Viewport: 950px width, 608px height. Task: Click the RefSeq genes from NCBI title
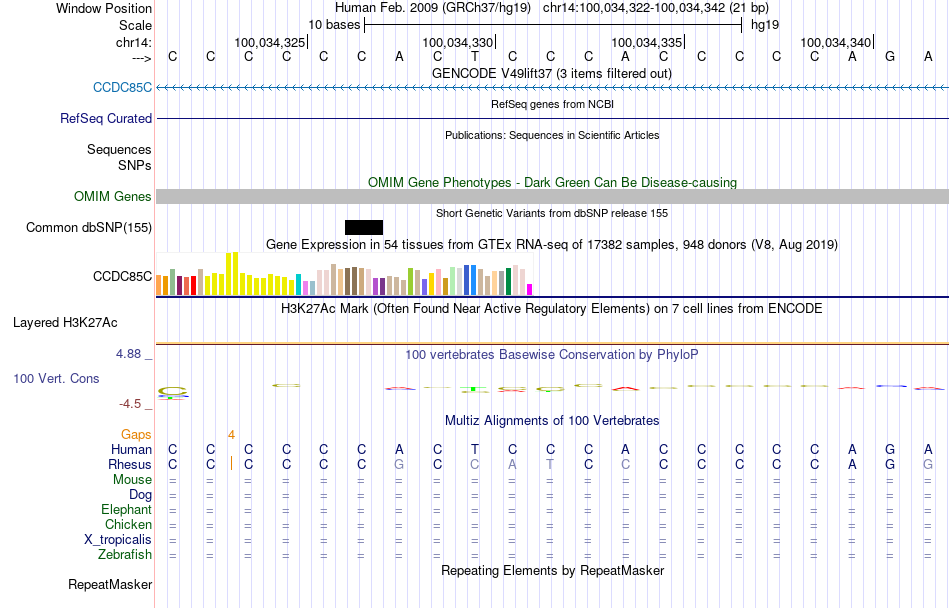[553, 104]
